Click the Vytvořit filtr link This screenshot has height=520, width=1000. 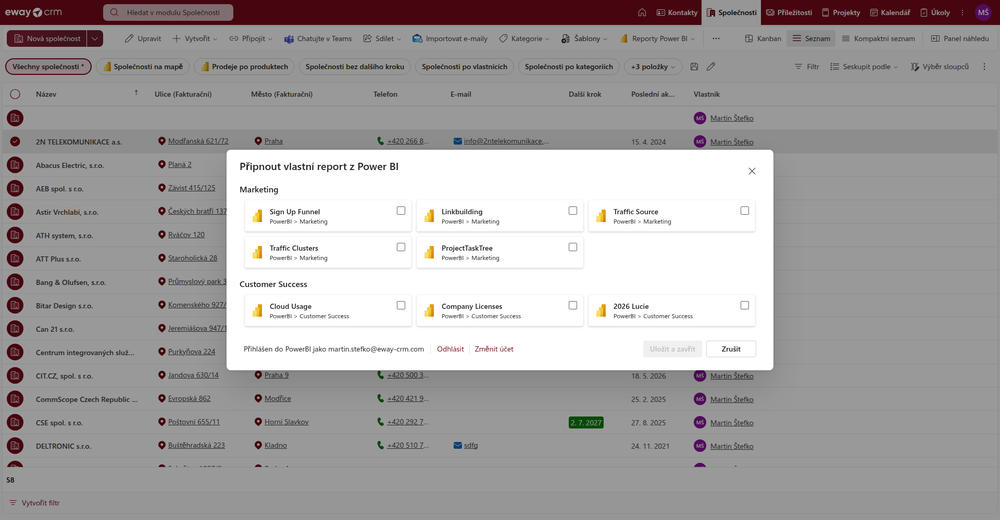(34, 503)
